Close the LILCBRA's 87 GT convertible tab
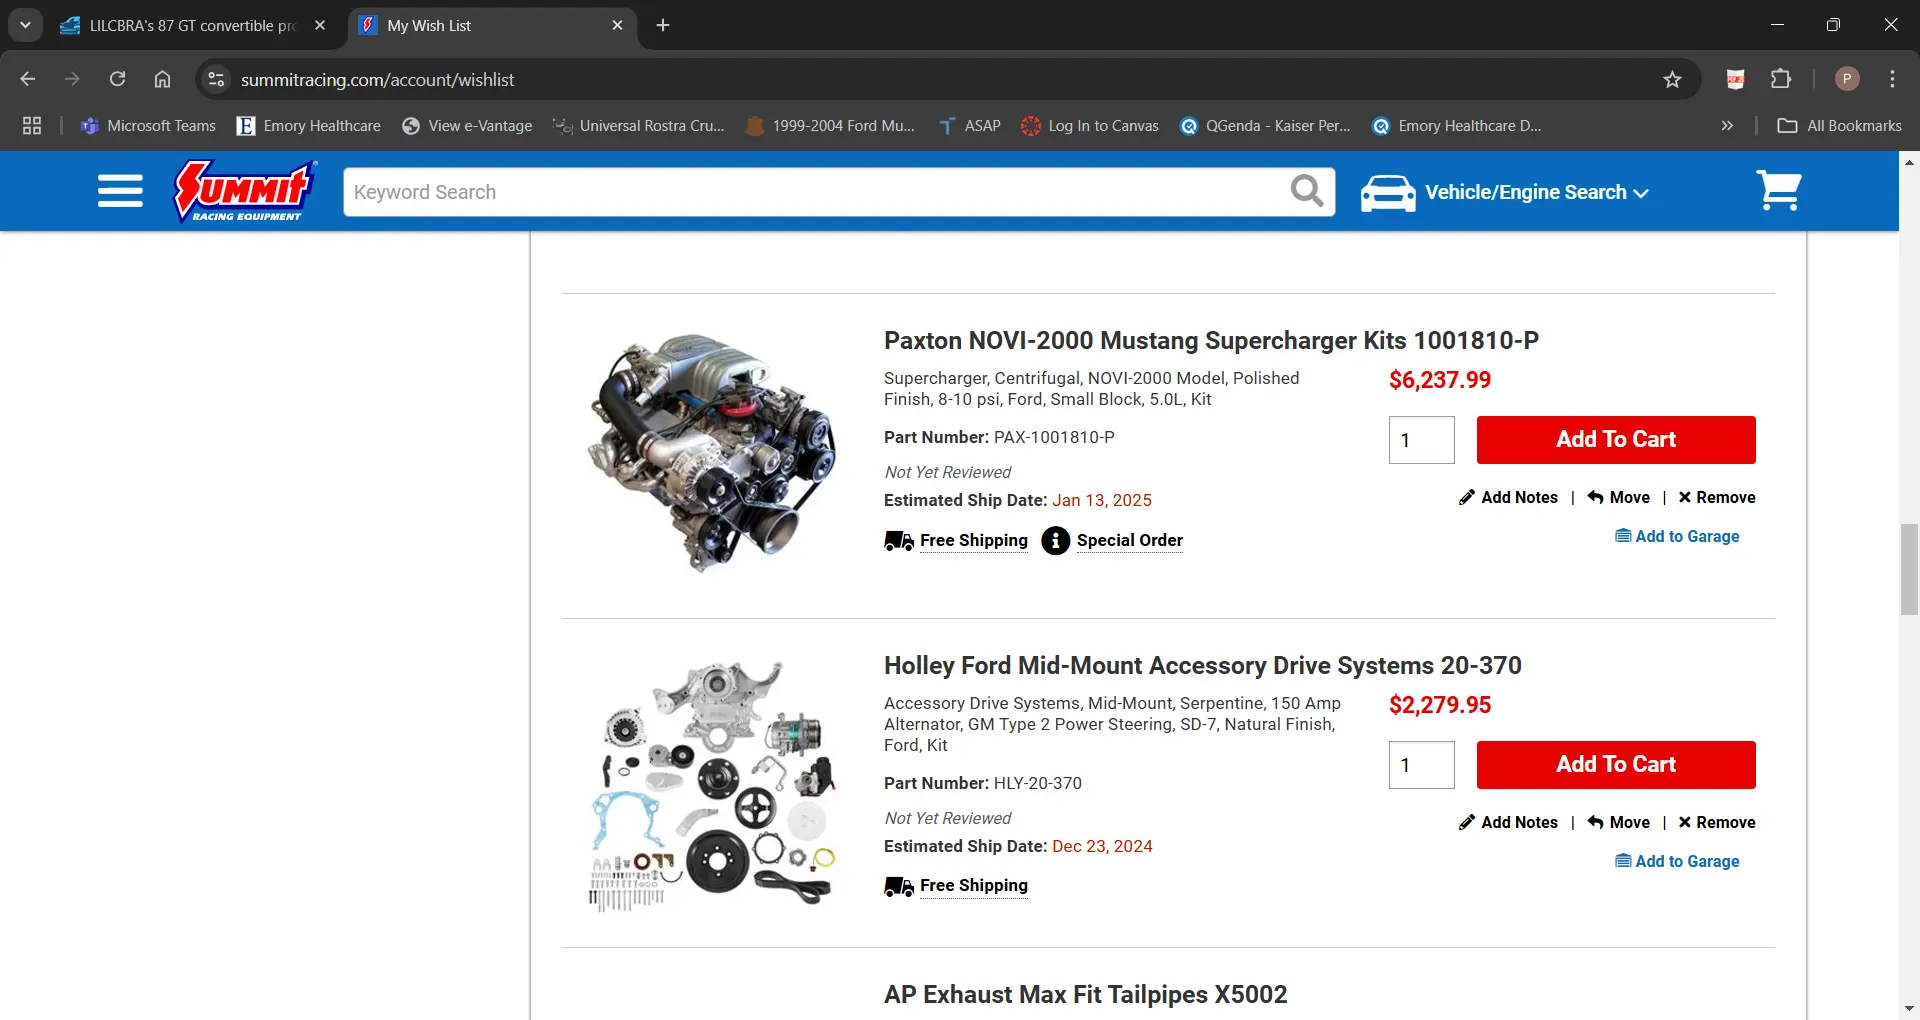The width and height of the screenshot is (1920, 1020). point(320,25)
